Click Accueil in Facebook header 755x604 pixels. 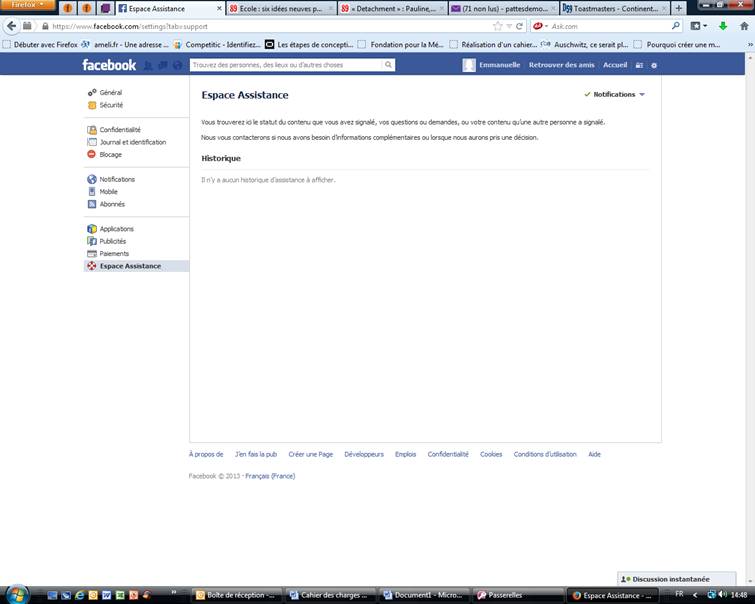pyautogui.click(x=615, y=65)
